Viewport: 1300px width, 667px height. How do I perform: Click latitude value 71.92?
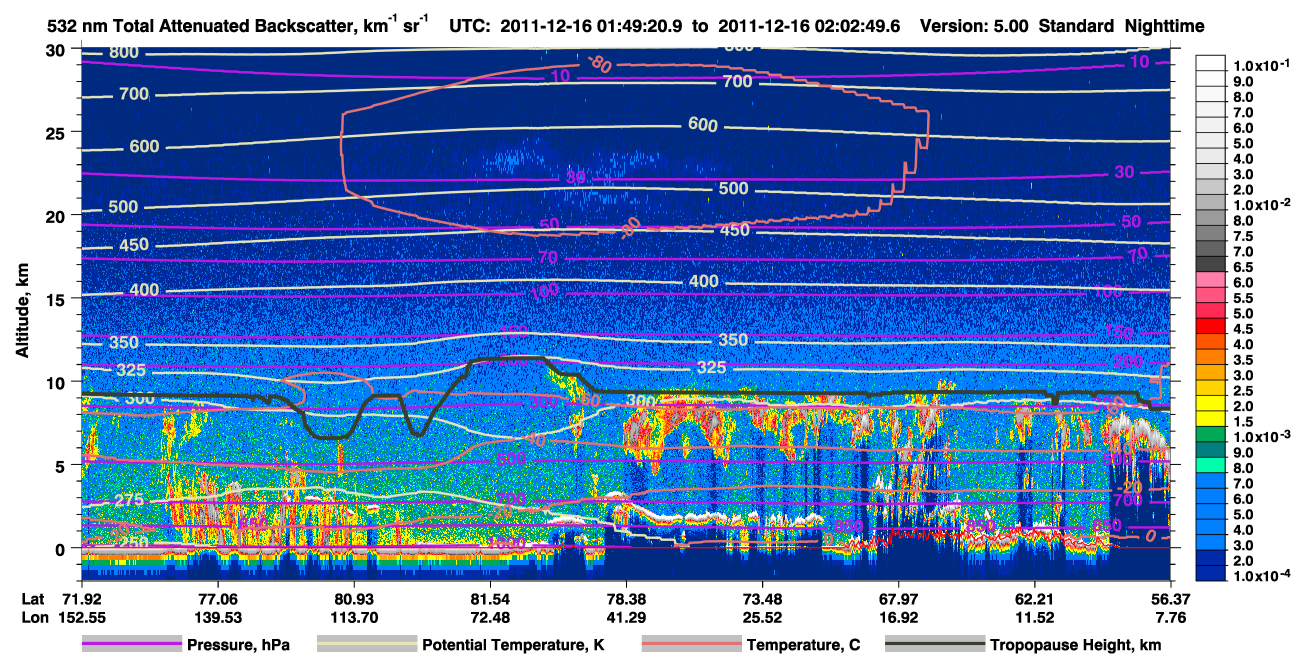click(83, 598)
